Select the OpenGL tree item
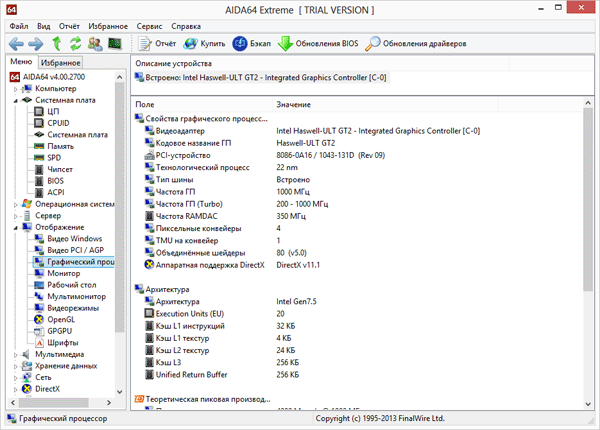 (x=55, y=319)
